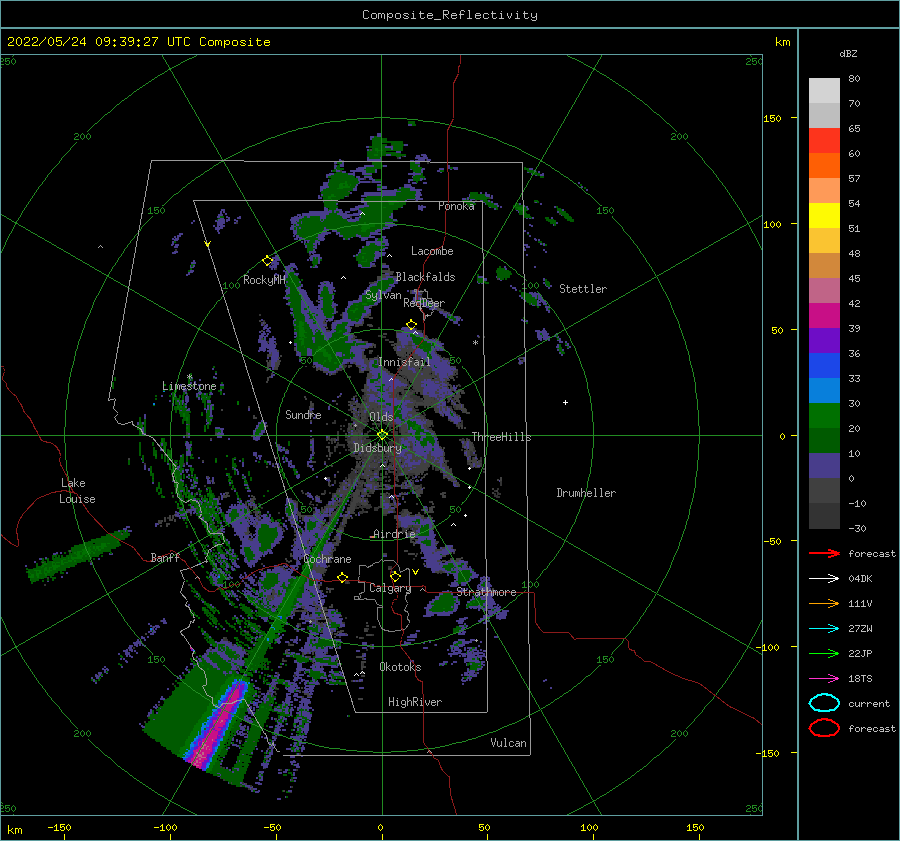Click the RockyMH label

(264, 280)
